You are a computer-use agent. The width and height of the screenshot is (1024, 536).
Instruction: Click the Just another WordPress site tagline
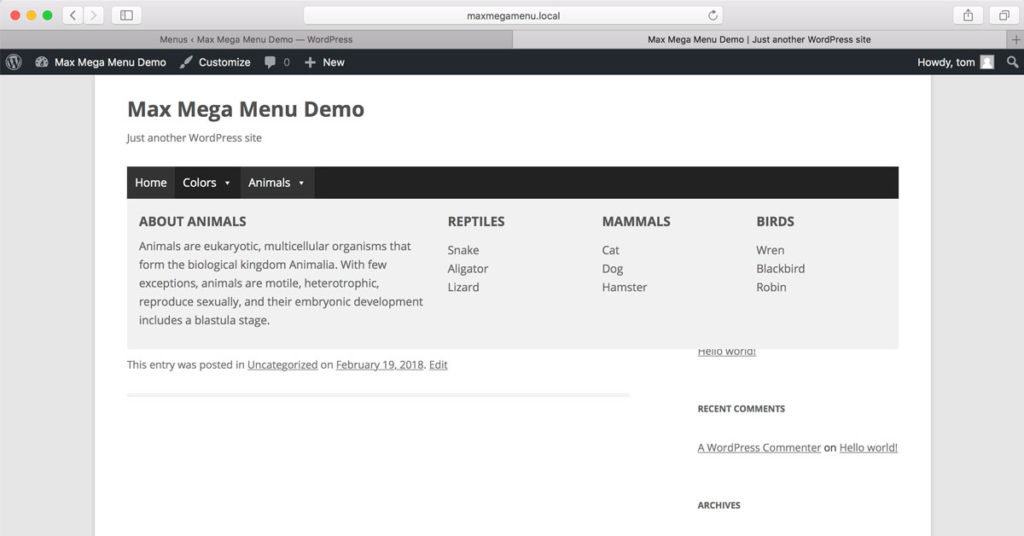coord(194,138)
